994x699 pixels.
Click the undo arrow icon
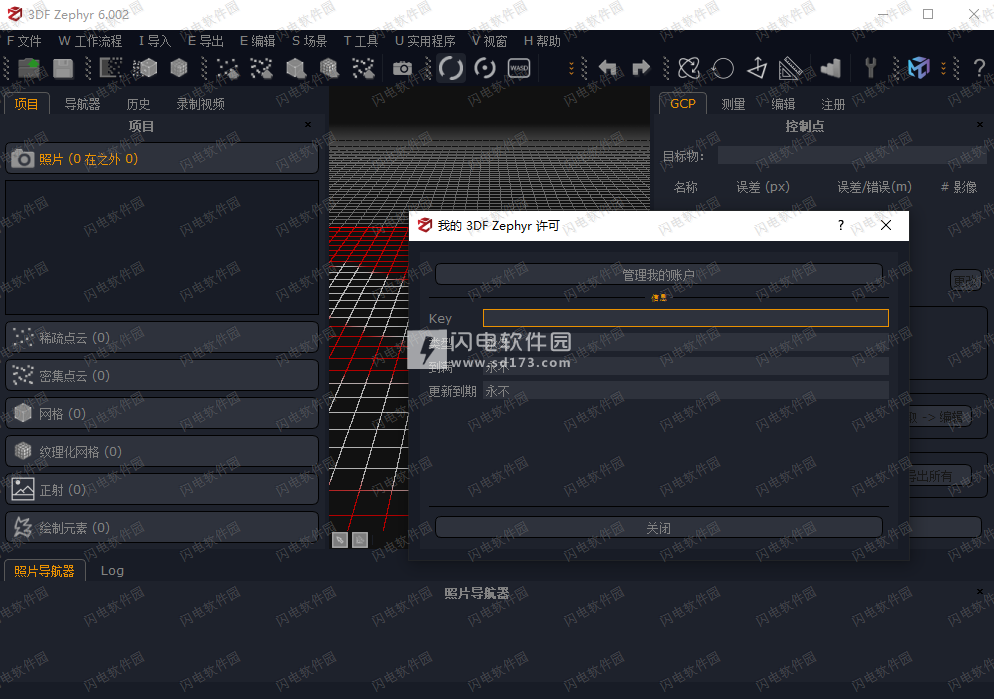(607, 68)
